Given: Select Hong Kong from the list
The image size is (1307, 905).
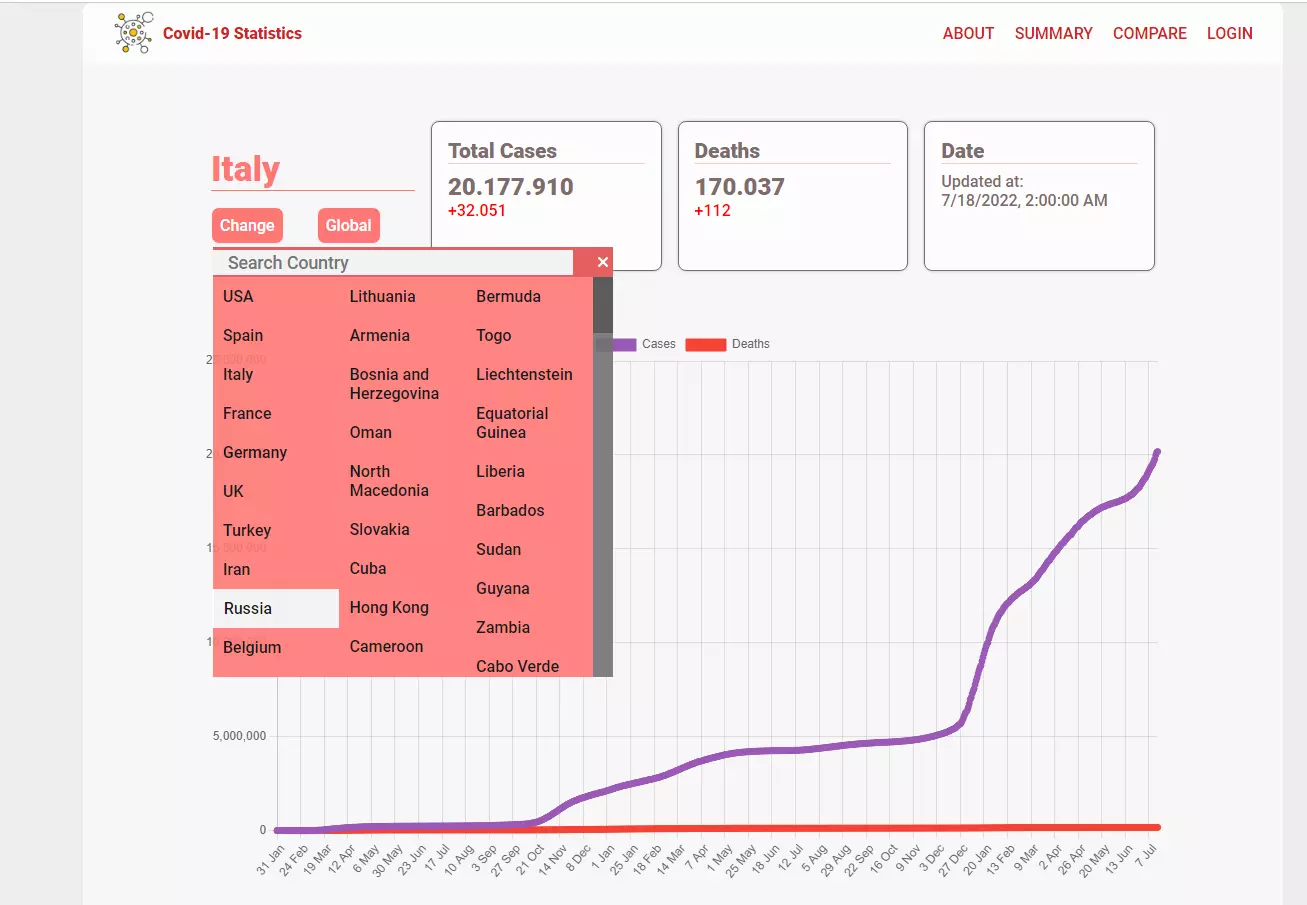Looking at the screenshot, I should (389, 607).
